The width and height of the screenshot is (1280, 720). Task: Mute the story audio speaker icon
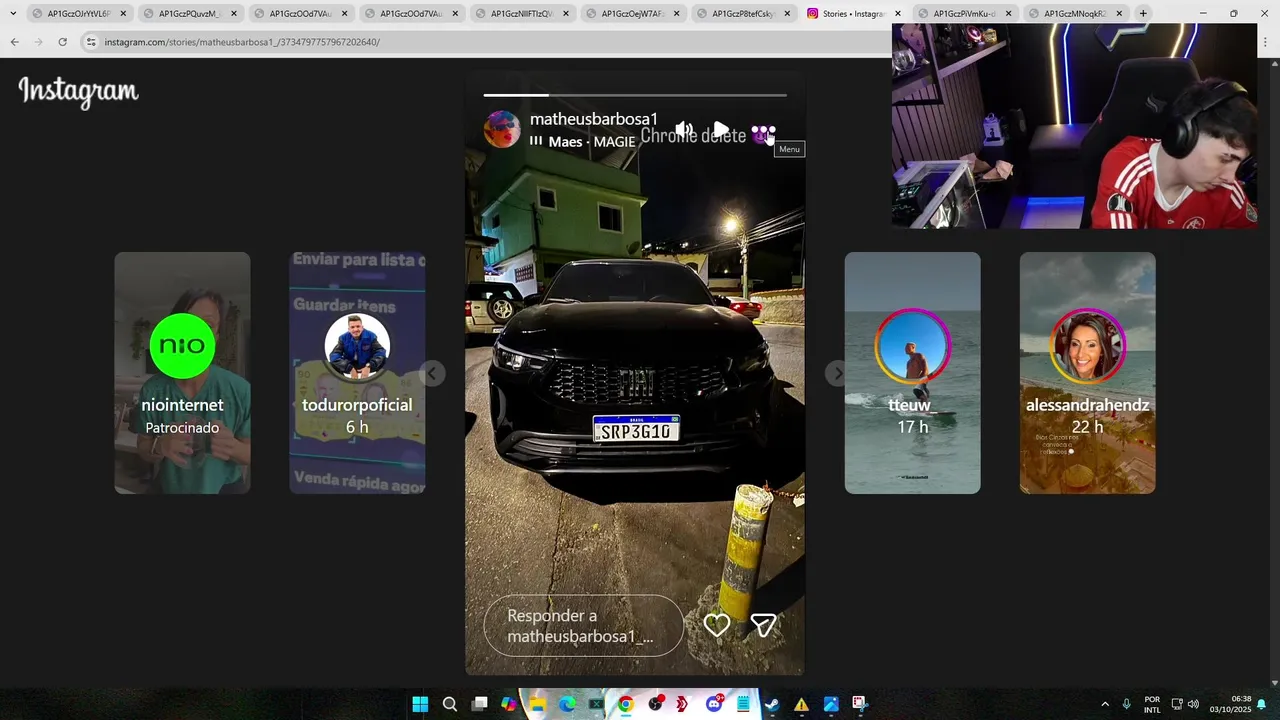coord(684,130)
